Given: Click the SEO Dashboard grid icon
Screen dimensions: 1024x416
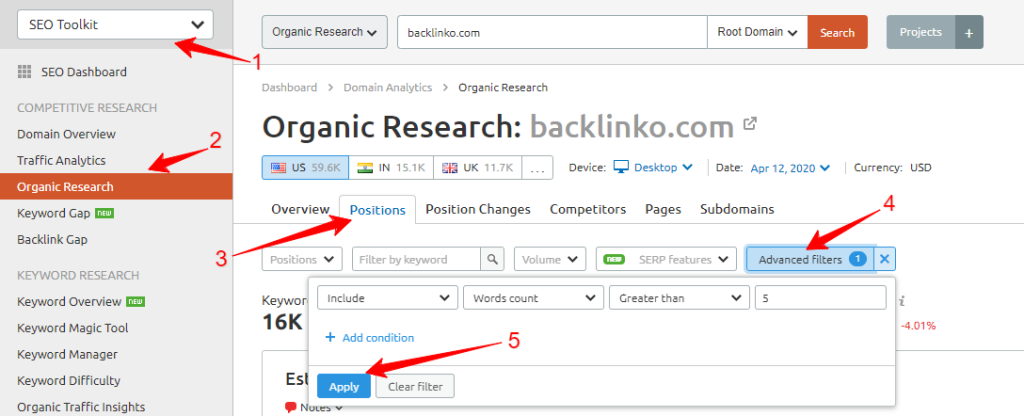Looking at the screenshot, I should (x=24, y=72).
